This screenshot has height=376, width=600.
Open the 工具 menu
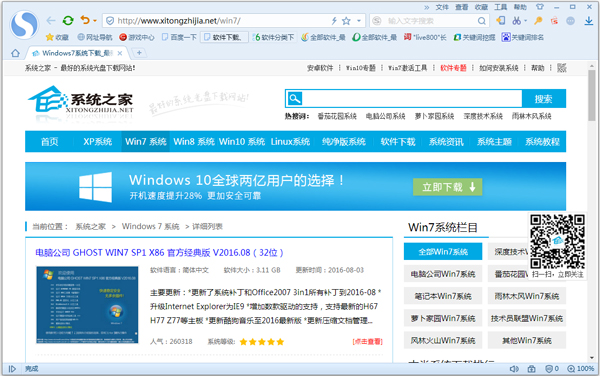click(x=501, y=7)
